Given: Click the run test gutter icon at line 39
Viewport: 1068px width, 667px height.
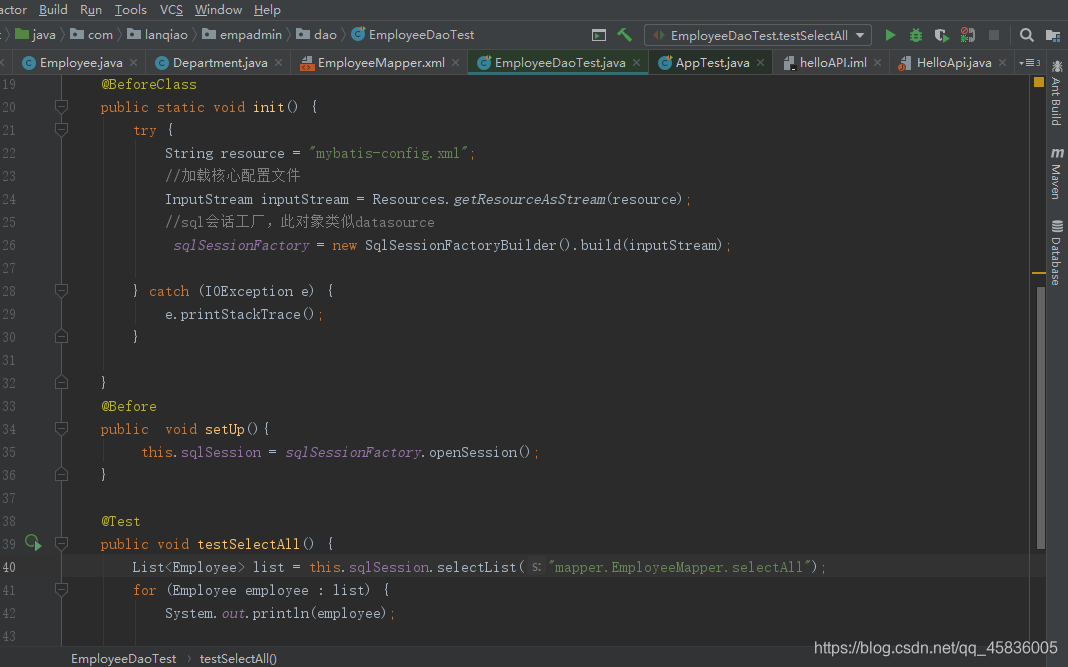Looking at the screenshot, I should [x=33, y=543].
